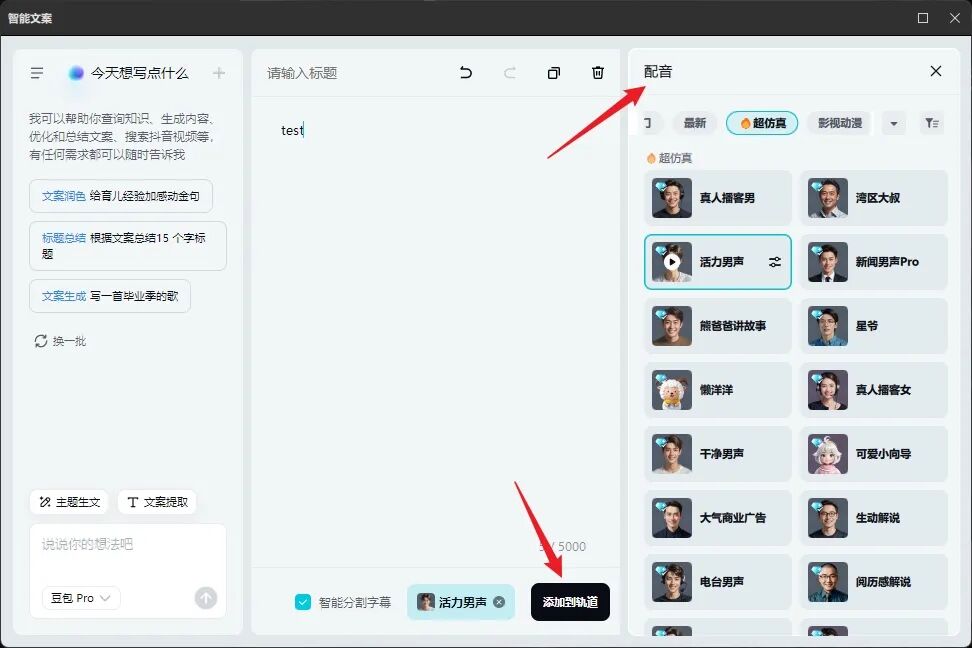
Task: Click the 添加到轨道 button
Action: pos(569,602)
